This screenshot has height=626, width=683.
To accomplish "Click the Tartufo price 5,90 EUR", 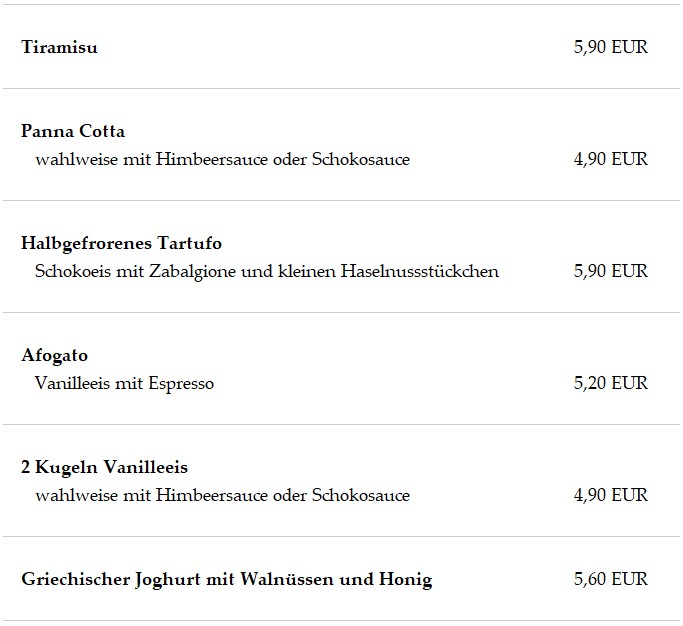I will (610, 271).
